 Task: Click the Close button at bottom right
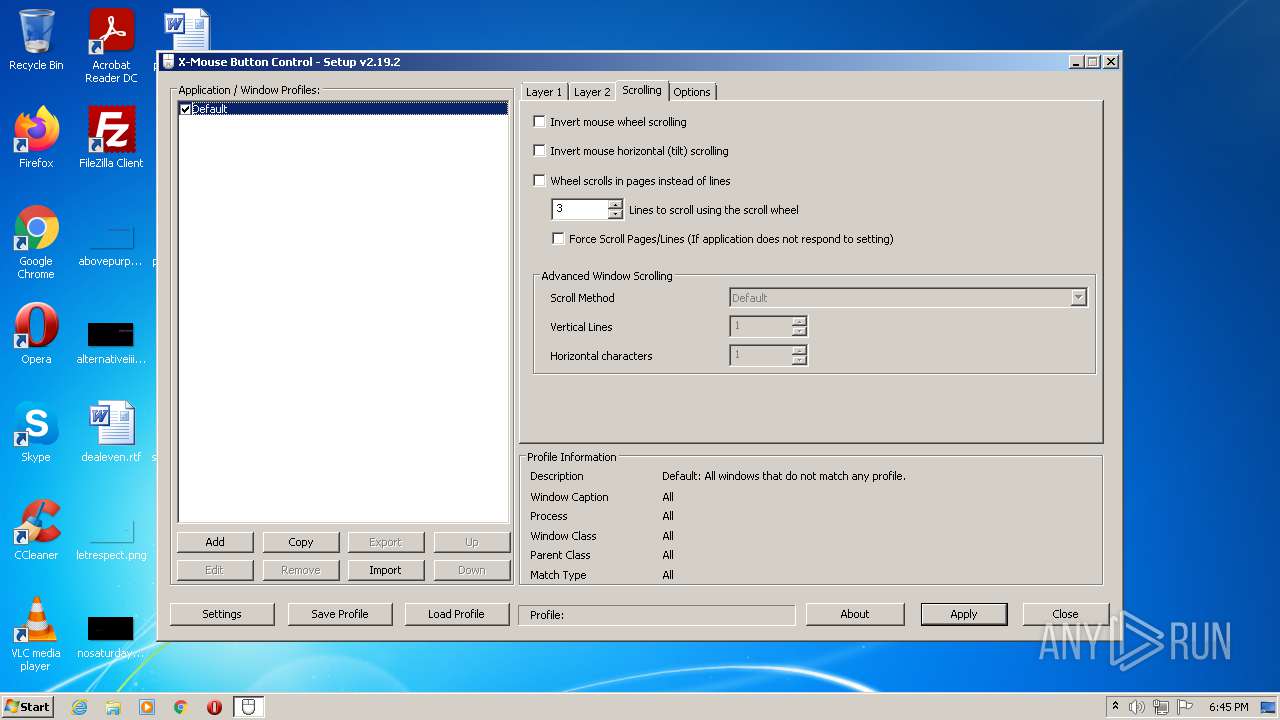click(1065, 614)
